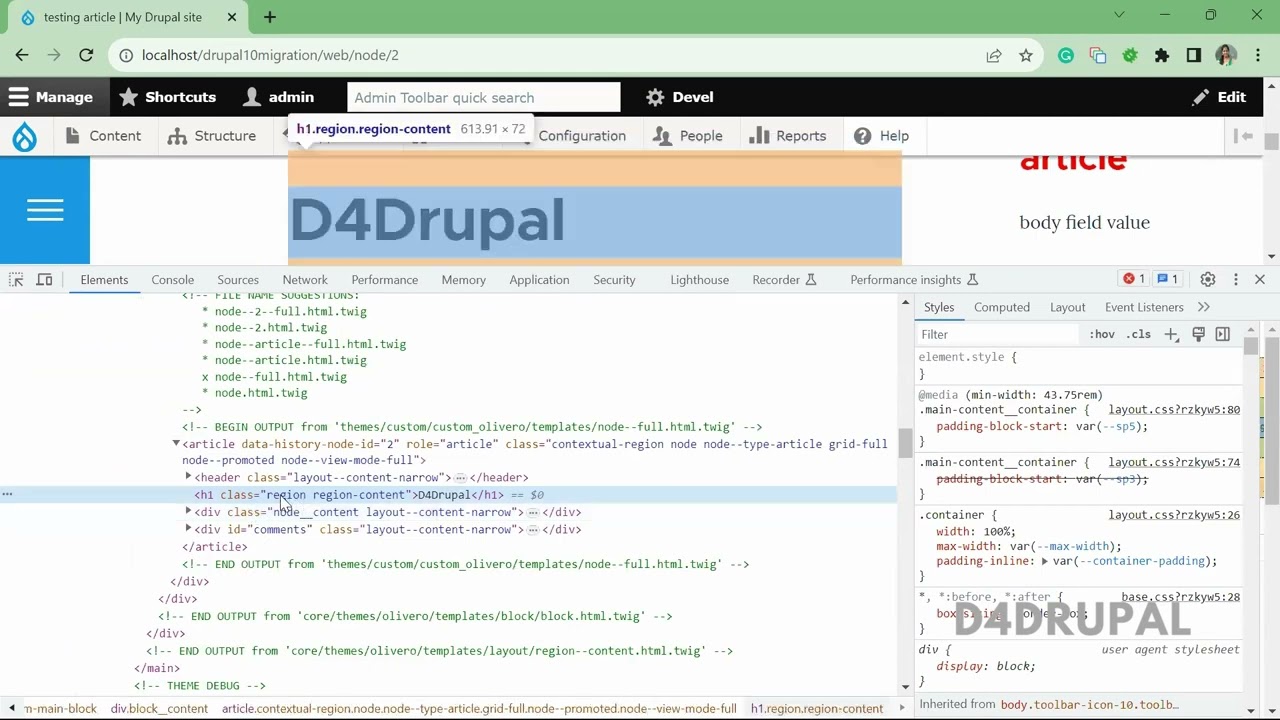Toggle Edit mode pencil button
The width and height of the screenshot is (1280, 720).
(x=1219, y=97)
